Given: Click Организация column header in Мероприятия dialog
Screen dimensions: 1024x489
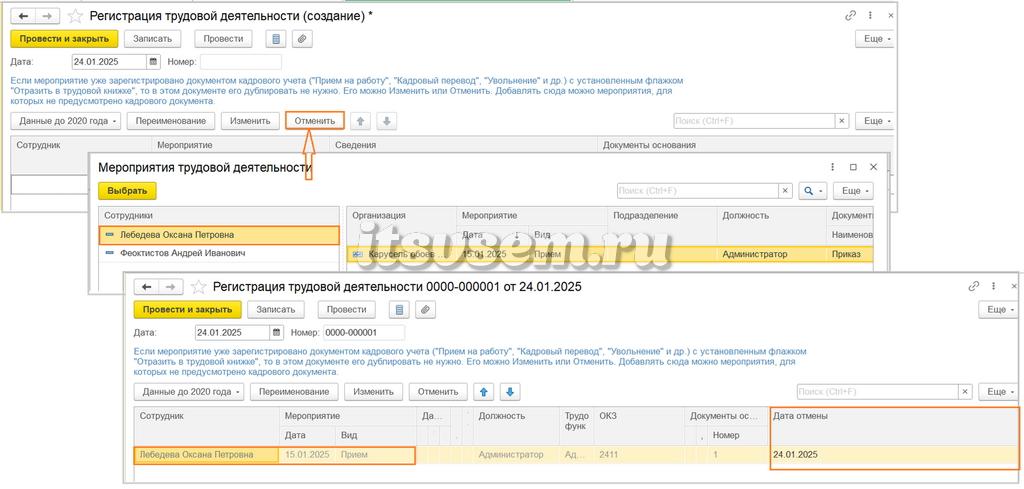Looking at the screenshot, I should click(x=401, y=215).
